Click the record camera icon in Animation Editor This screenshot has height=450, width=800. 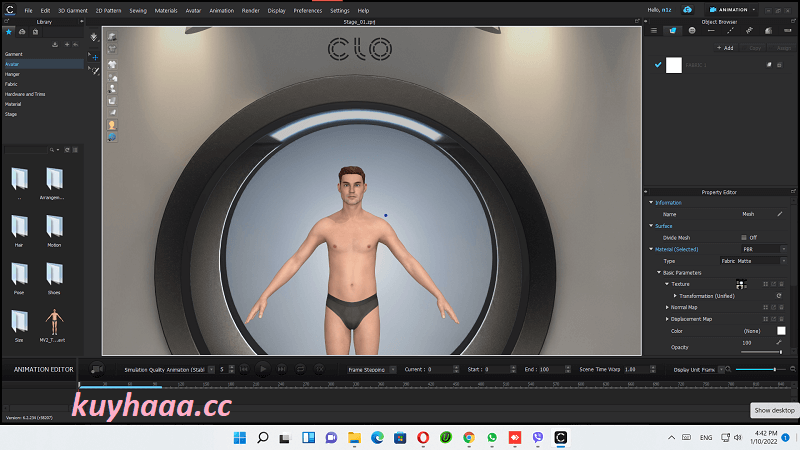tap(96, 369)
